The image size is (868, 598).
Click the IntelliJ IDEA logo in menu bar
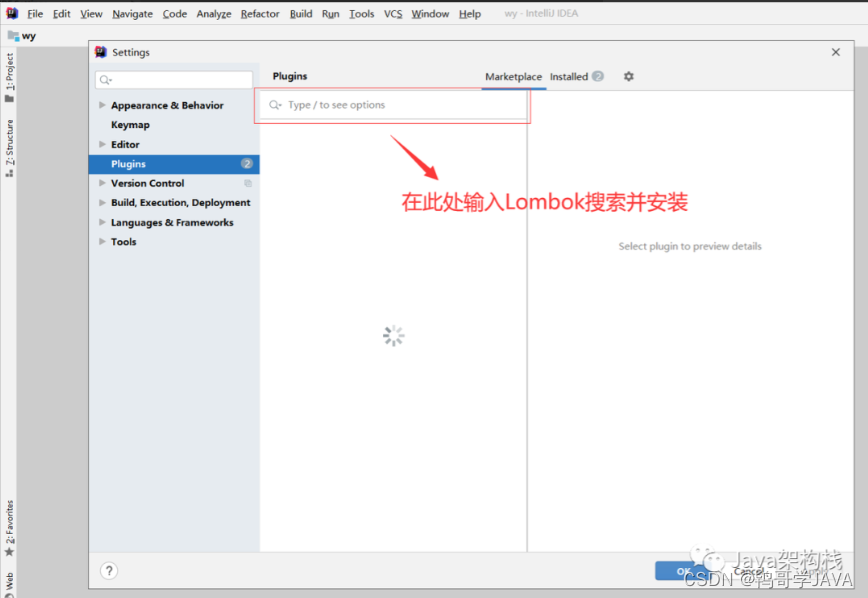[12, 13]
